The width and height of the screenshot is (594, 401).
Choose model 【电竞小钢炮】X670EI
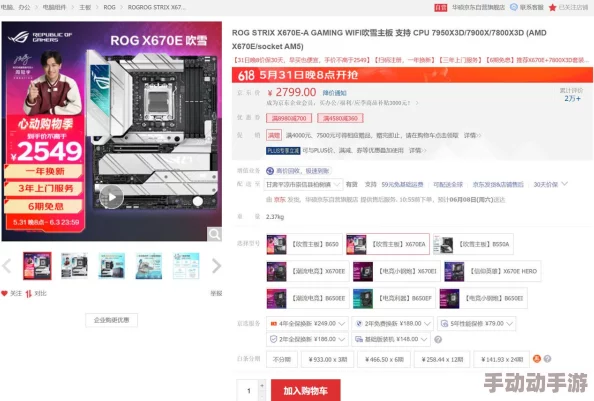coord(396,271)
